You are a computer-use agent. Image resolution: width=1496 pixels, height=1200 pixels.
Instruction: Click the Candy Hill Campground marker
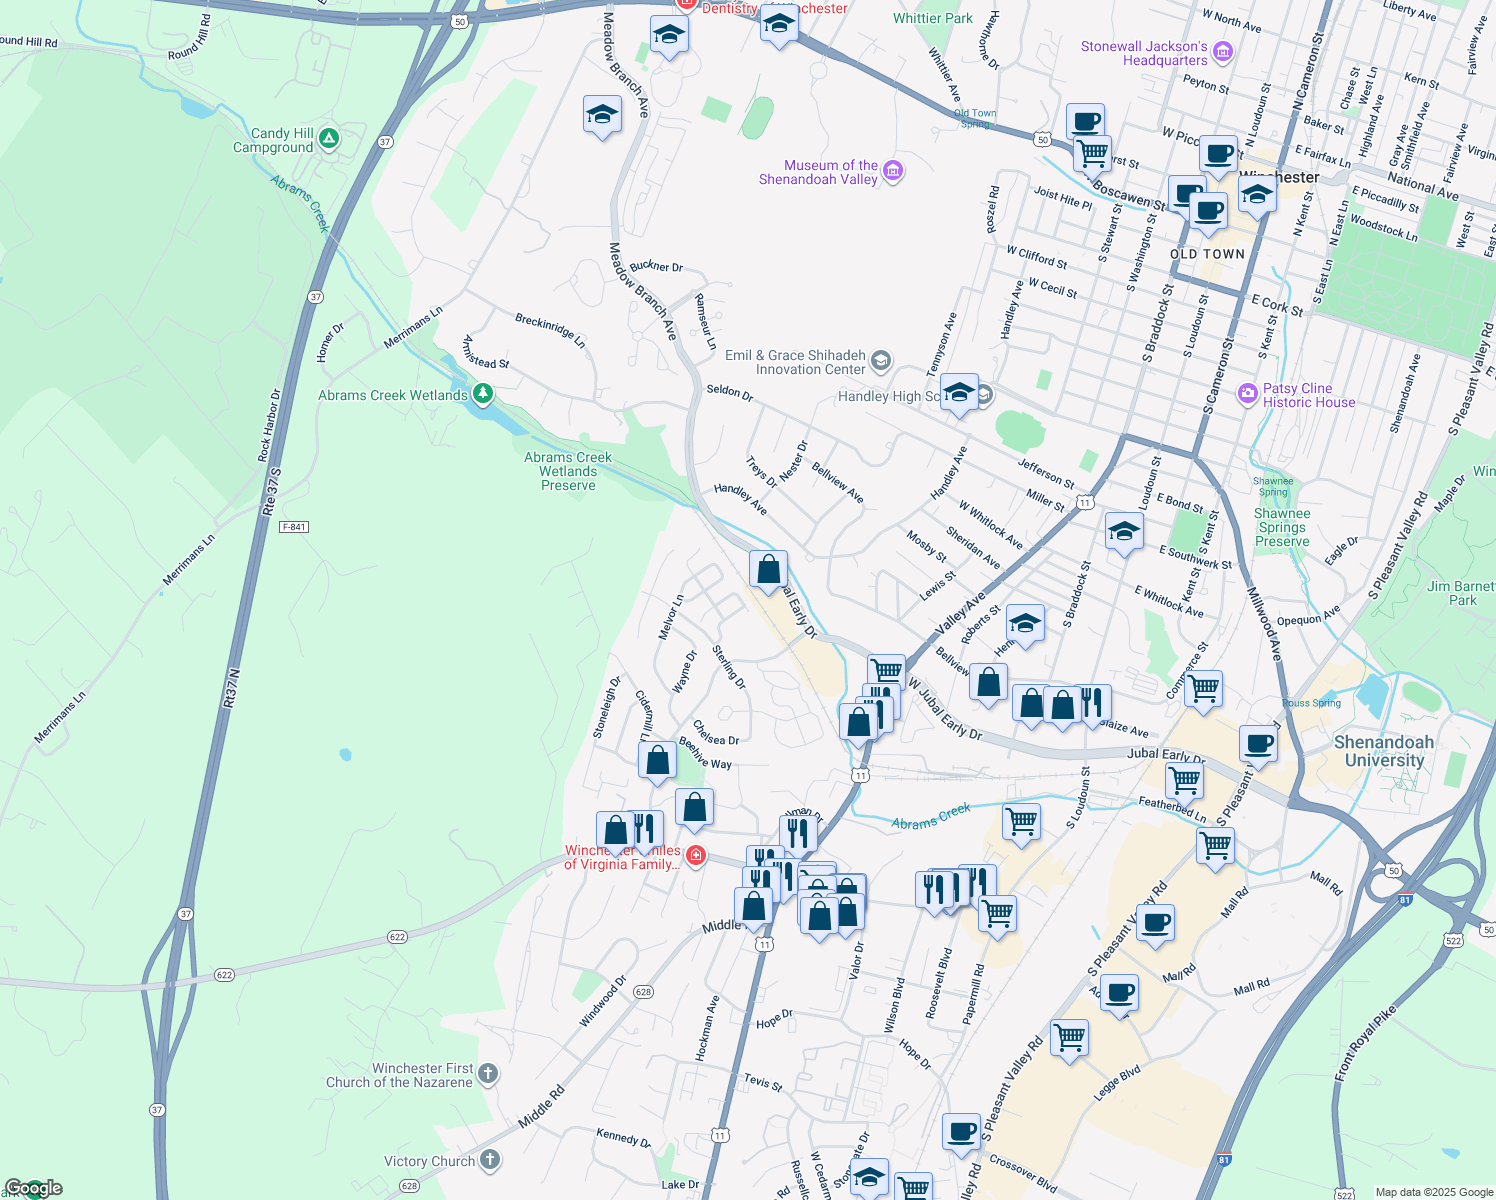(x=329, y=139)
